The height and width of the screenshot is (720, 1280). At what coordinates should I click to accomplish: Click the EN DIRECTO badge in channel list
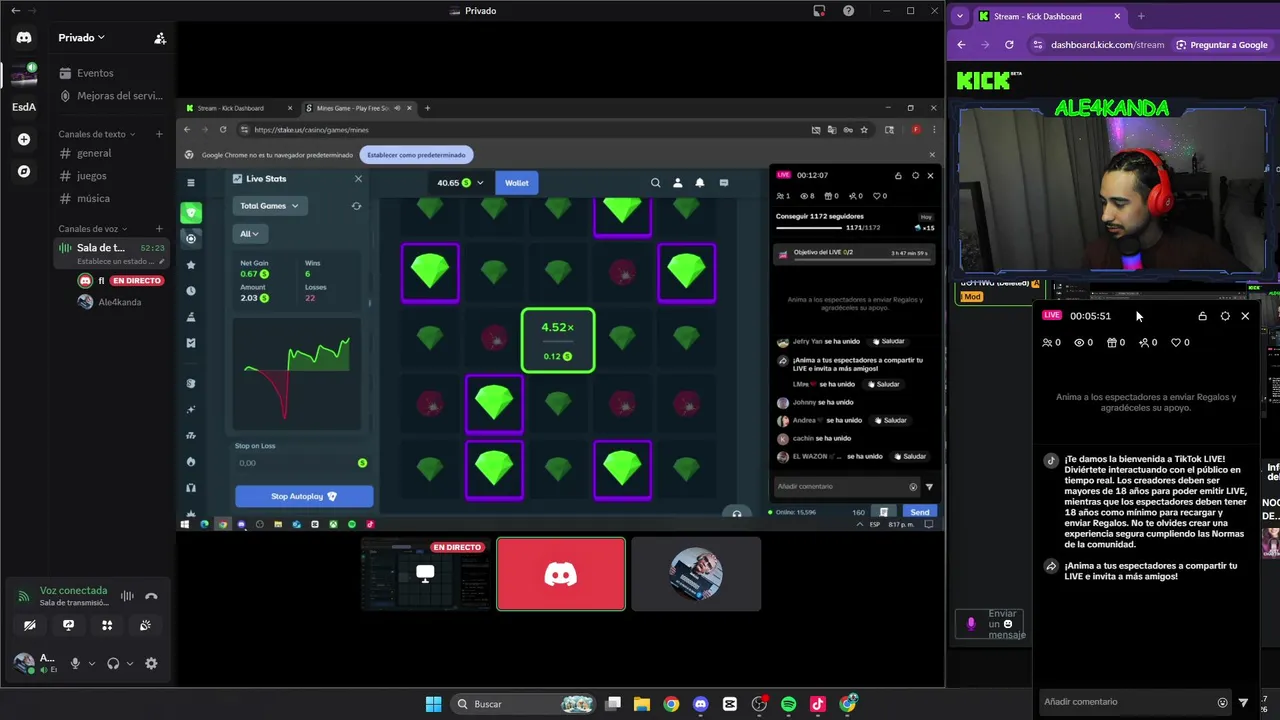coord(136,281)
